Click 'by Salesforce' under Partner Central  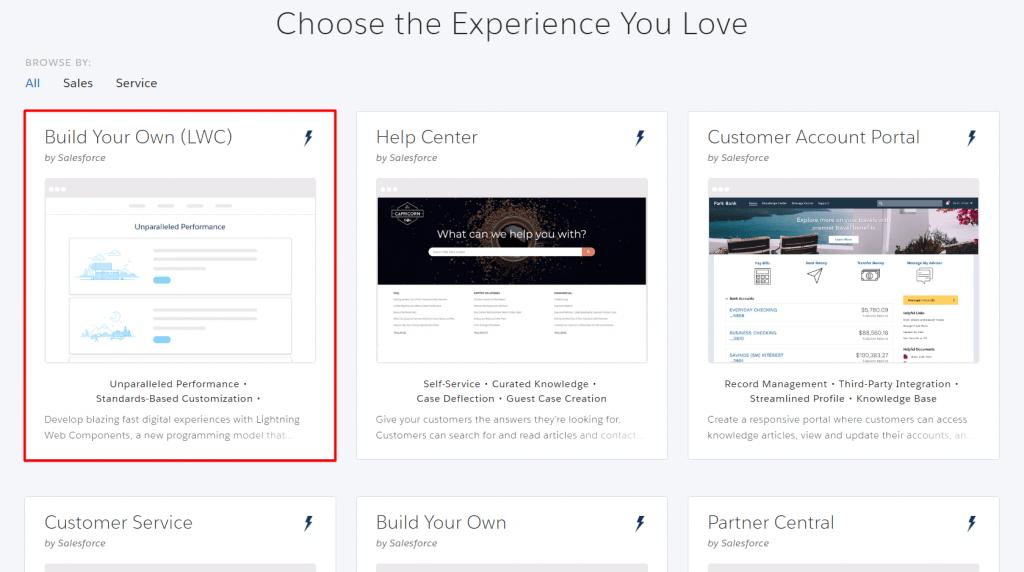pos(739,543)
